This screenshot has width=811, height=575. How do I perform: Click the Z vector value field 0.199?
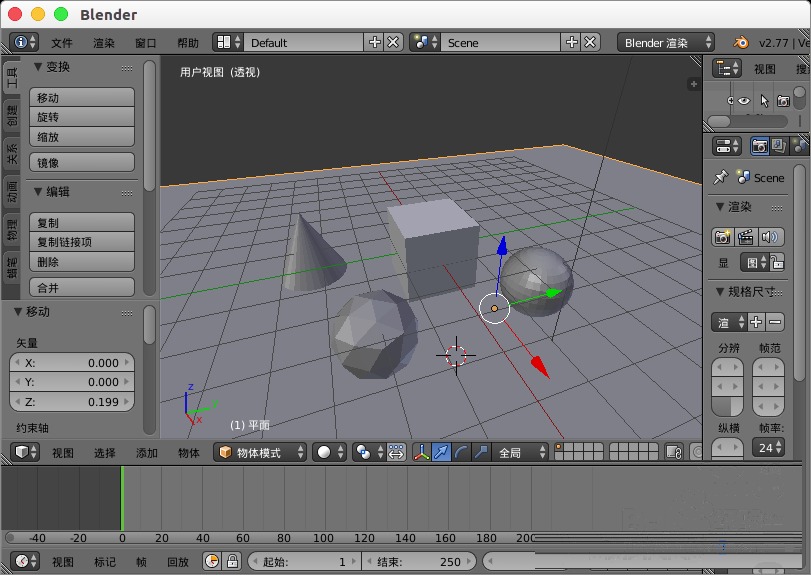[x=72, y=402]
